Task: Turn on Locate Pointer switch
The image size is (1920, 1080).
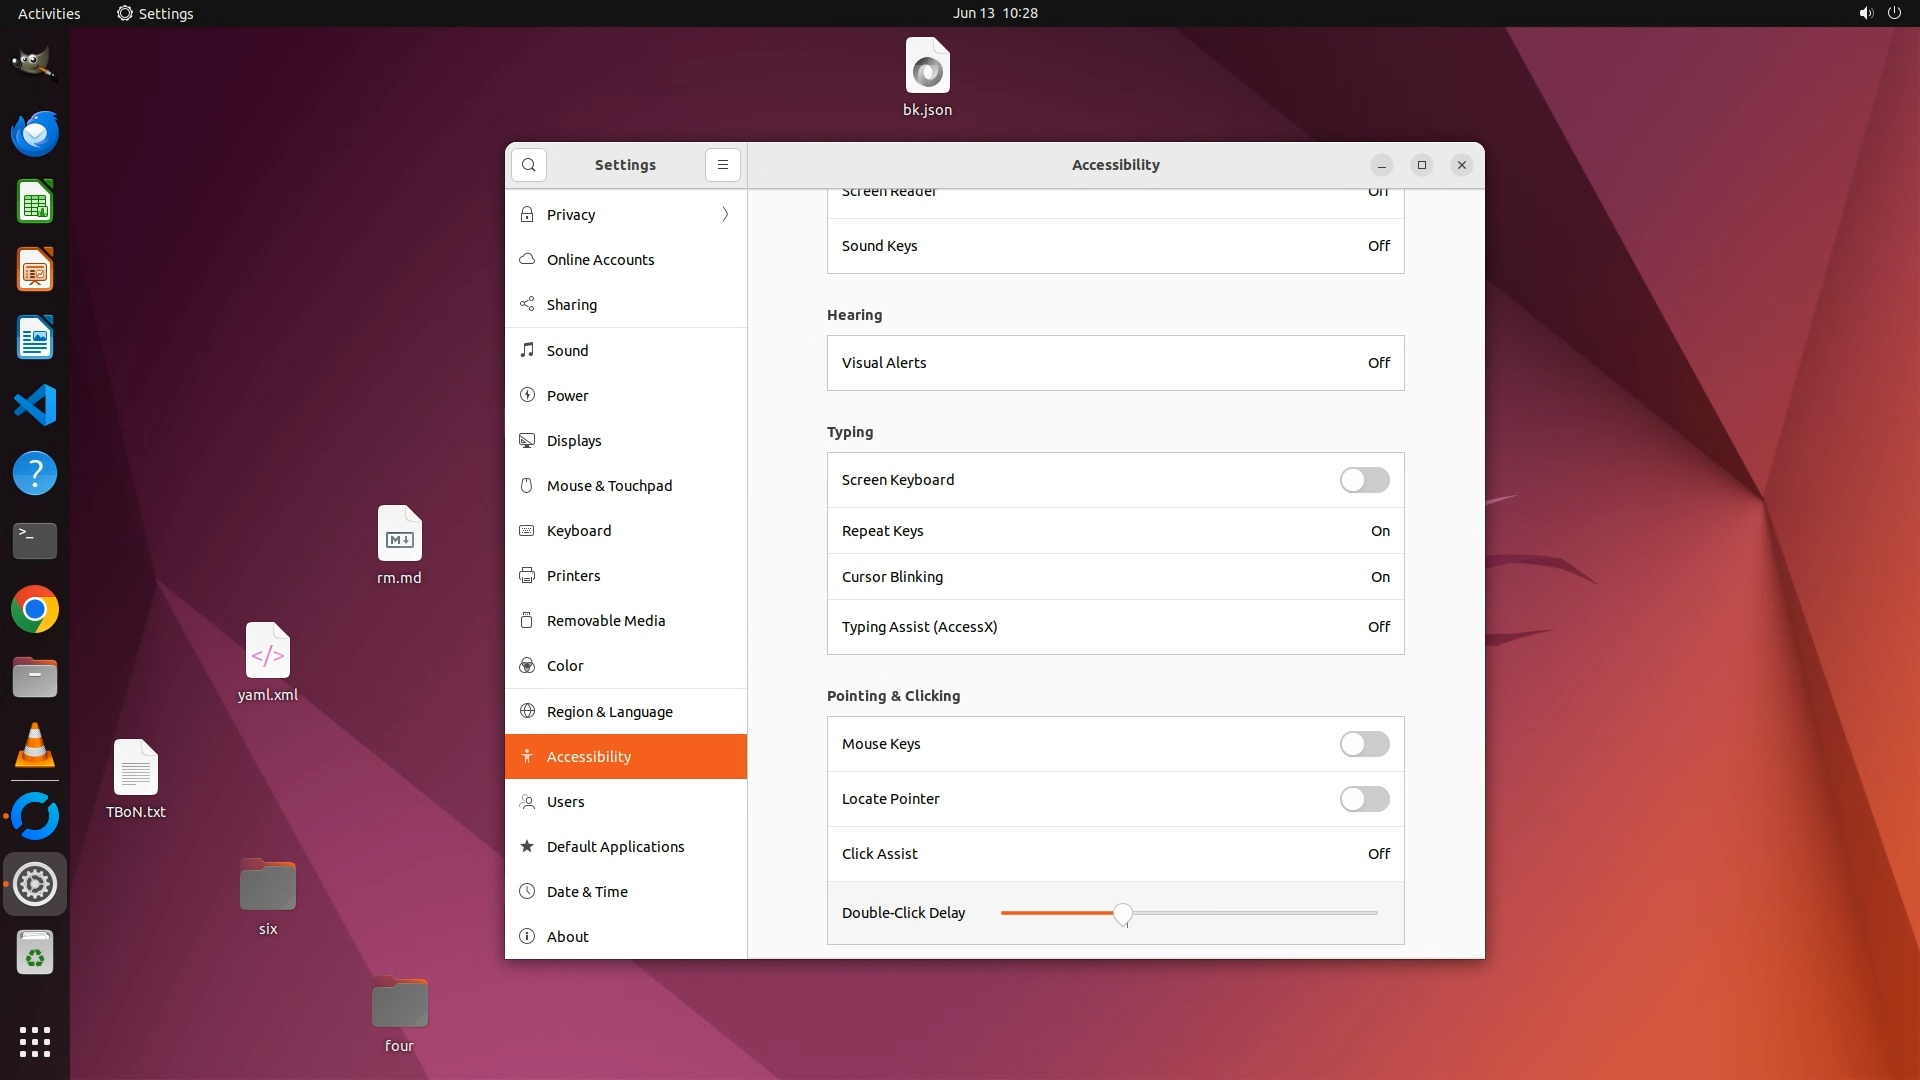Action: [x=1364, y=799]
